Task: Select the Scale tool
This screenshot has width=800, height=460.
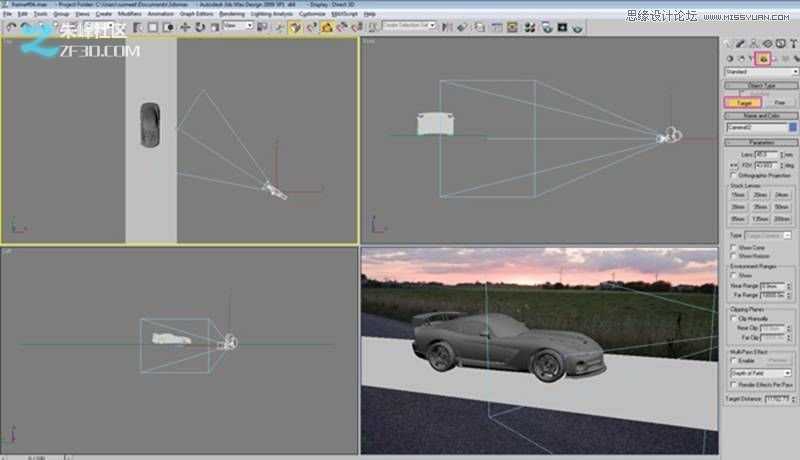Action: click(x=215, y=27)
